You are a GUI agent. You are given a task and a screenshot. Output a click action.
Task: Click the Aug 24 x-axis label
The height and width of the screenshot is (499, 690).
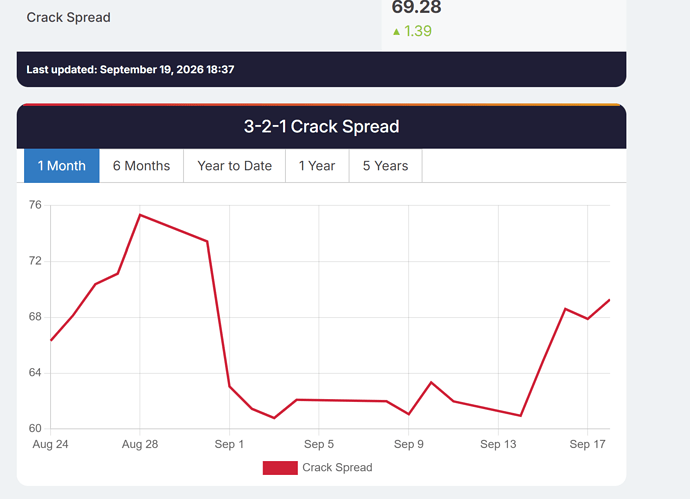click(x=50, y=444)
